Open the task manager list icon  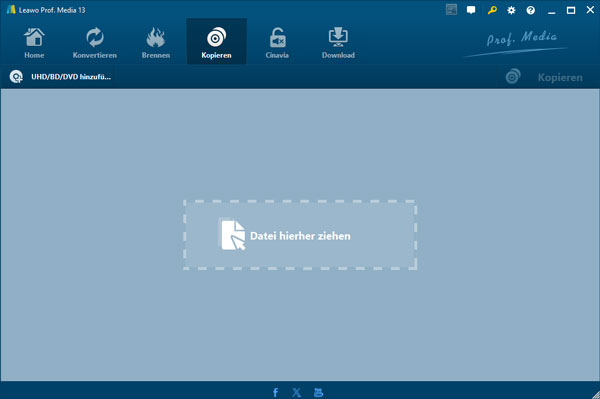coord(452,10)
